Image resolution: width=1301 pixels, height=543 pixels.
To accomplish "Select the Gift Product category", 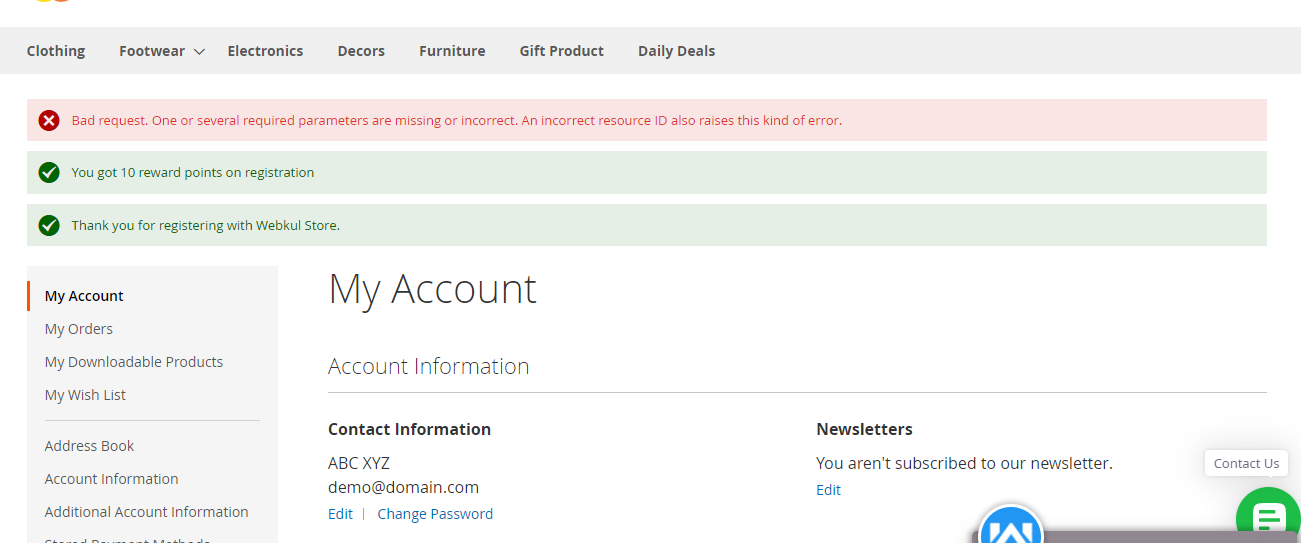I will [561, 51].
